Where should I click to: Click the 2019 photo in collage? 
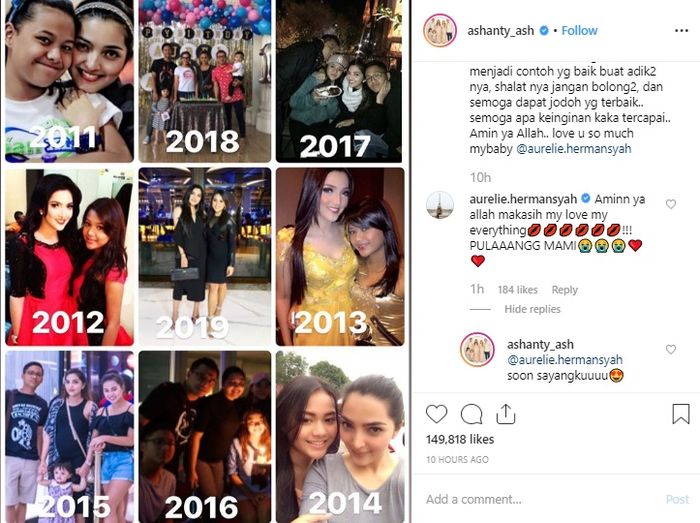204,257
